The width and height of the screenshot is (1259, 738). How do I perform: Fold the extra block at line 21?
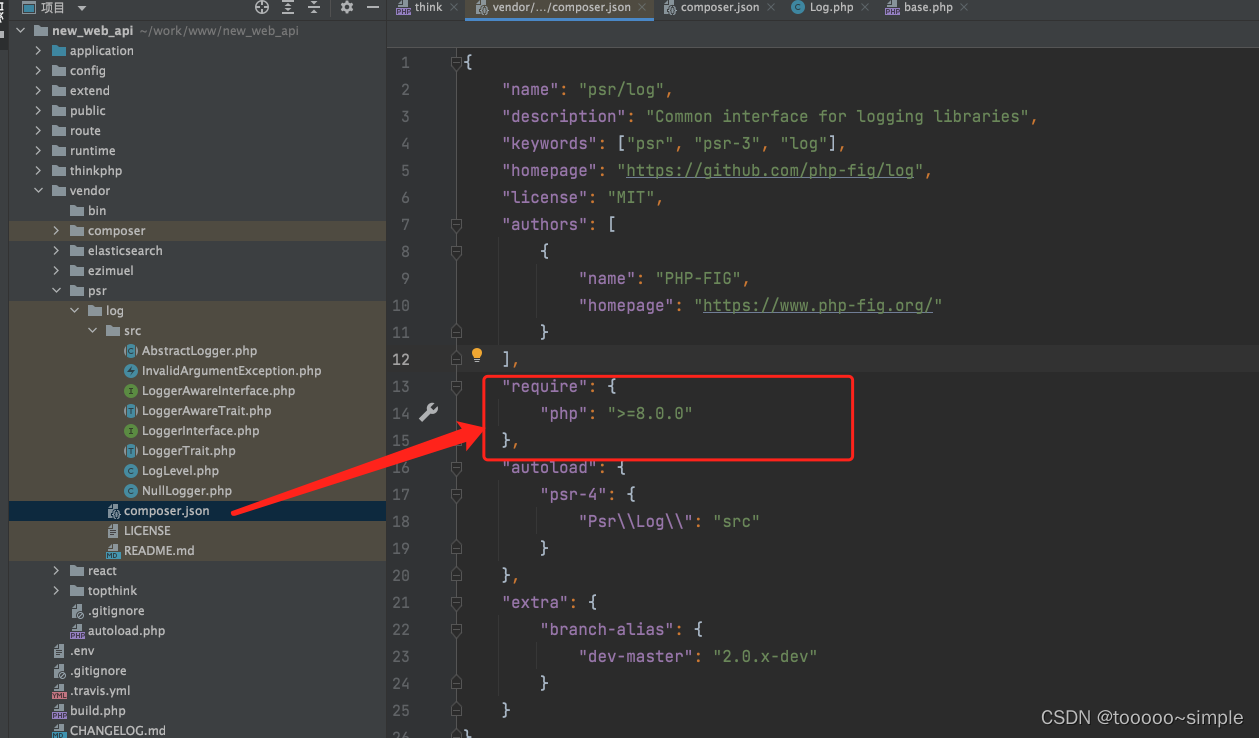click(456, 603)
